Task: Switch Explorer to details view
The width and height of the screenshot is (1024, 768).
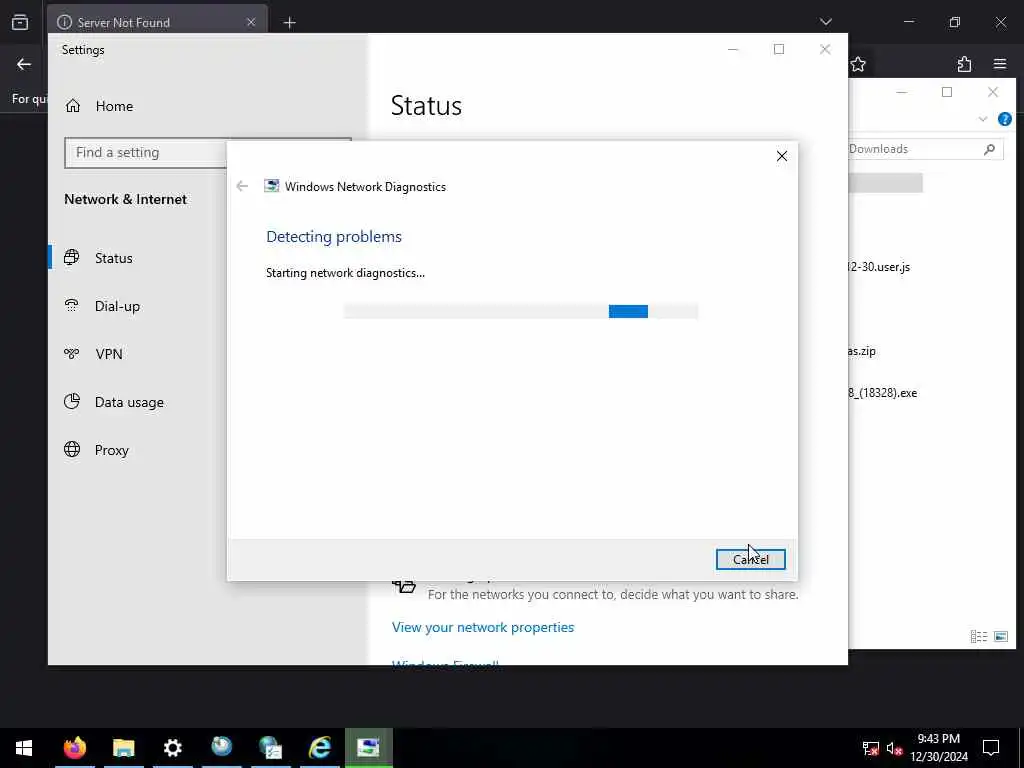Action: 978,636
